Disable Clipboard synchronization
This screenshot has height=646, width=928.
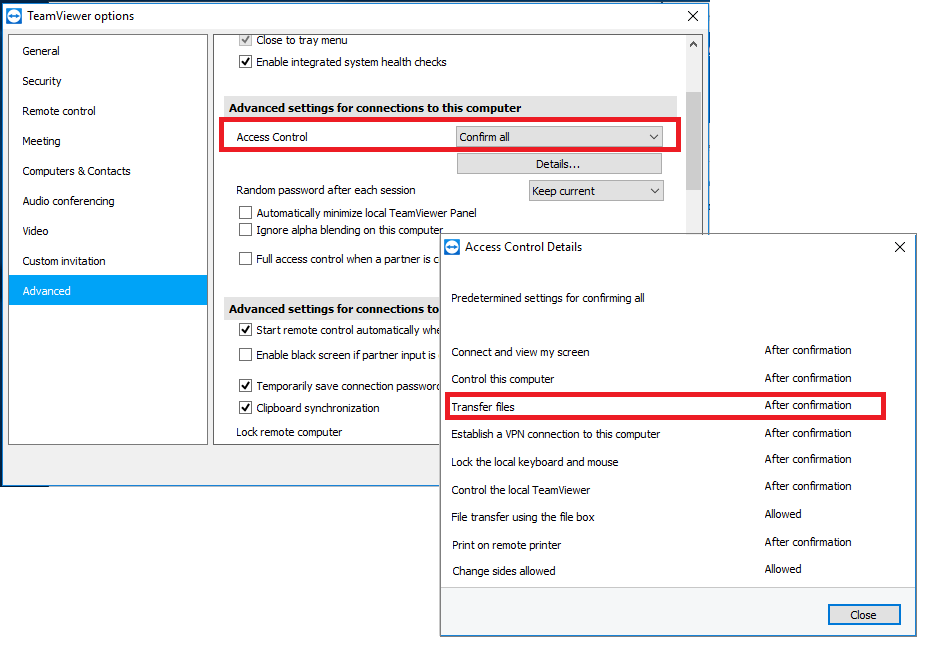[x=245, y=408]
